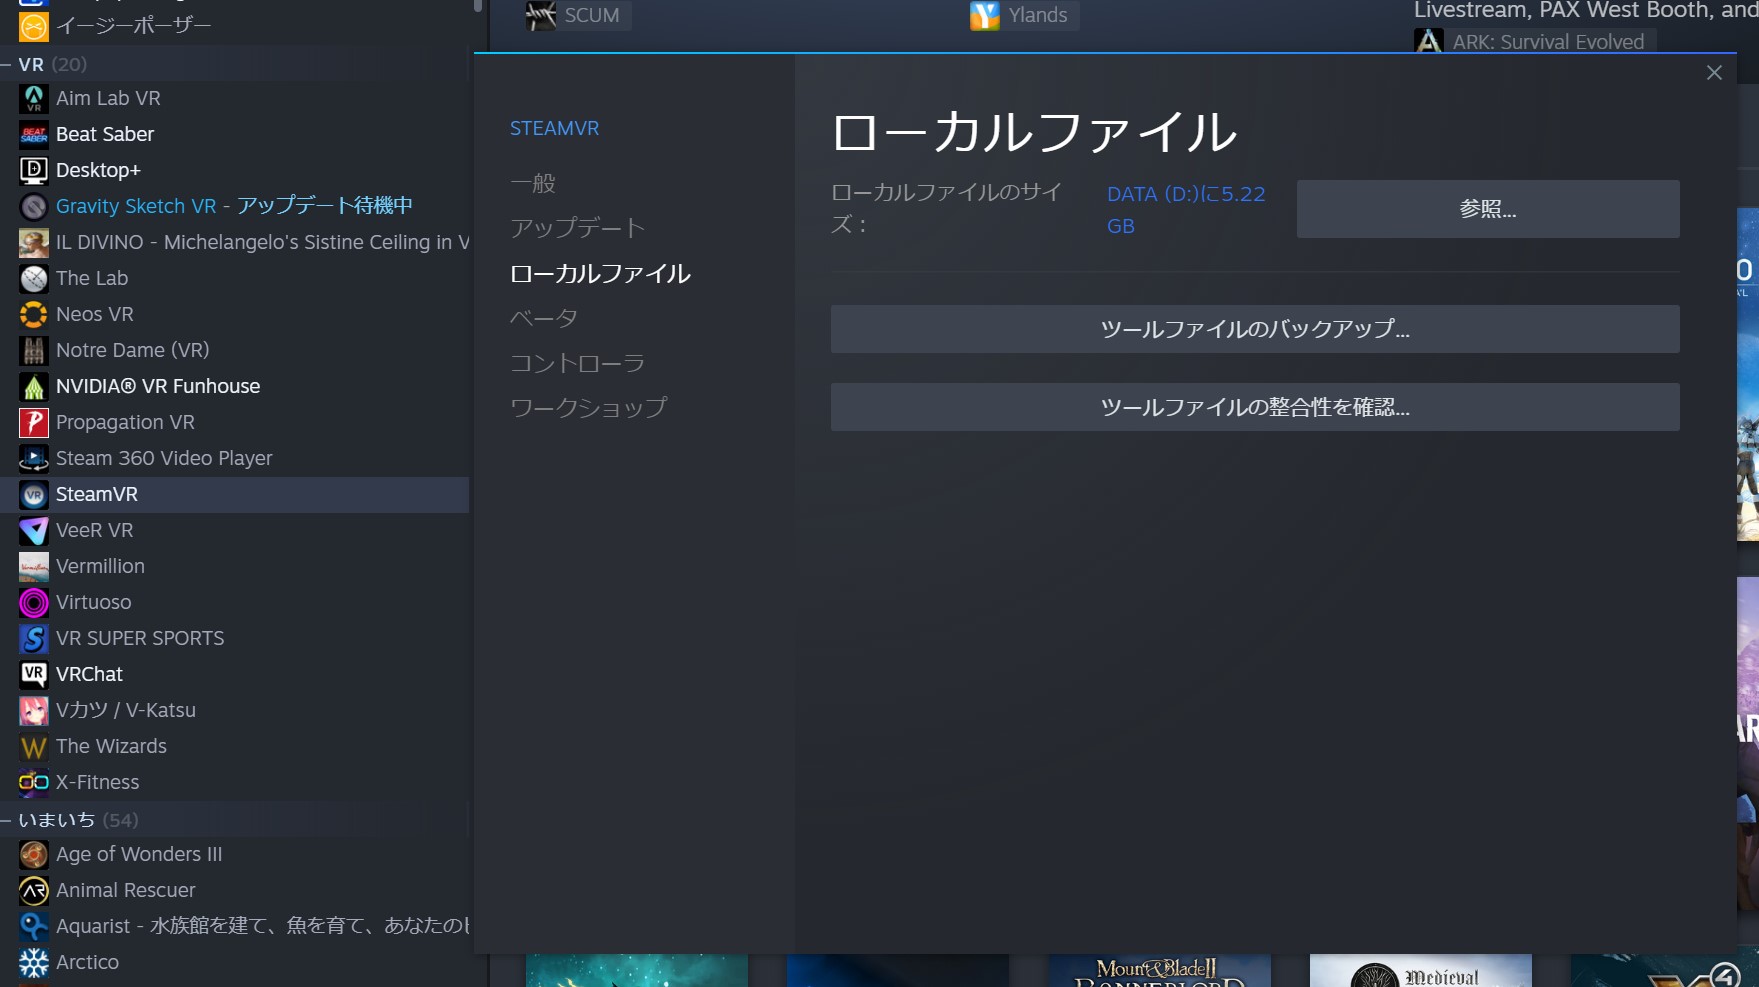Click ツールファイルの整合性を確認 button

(x=1254, y=407)
